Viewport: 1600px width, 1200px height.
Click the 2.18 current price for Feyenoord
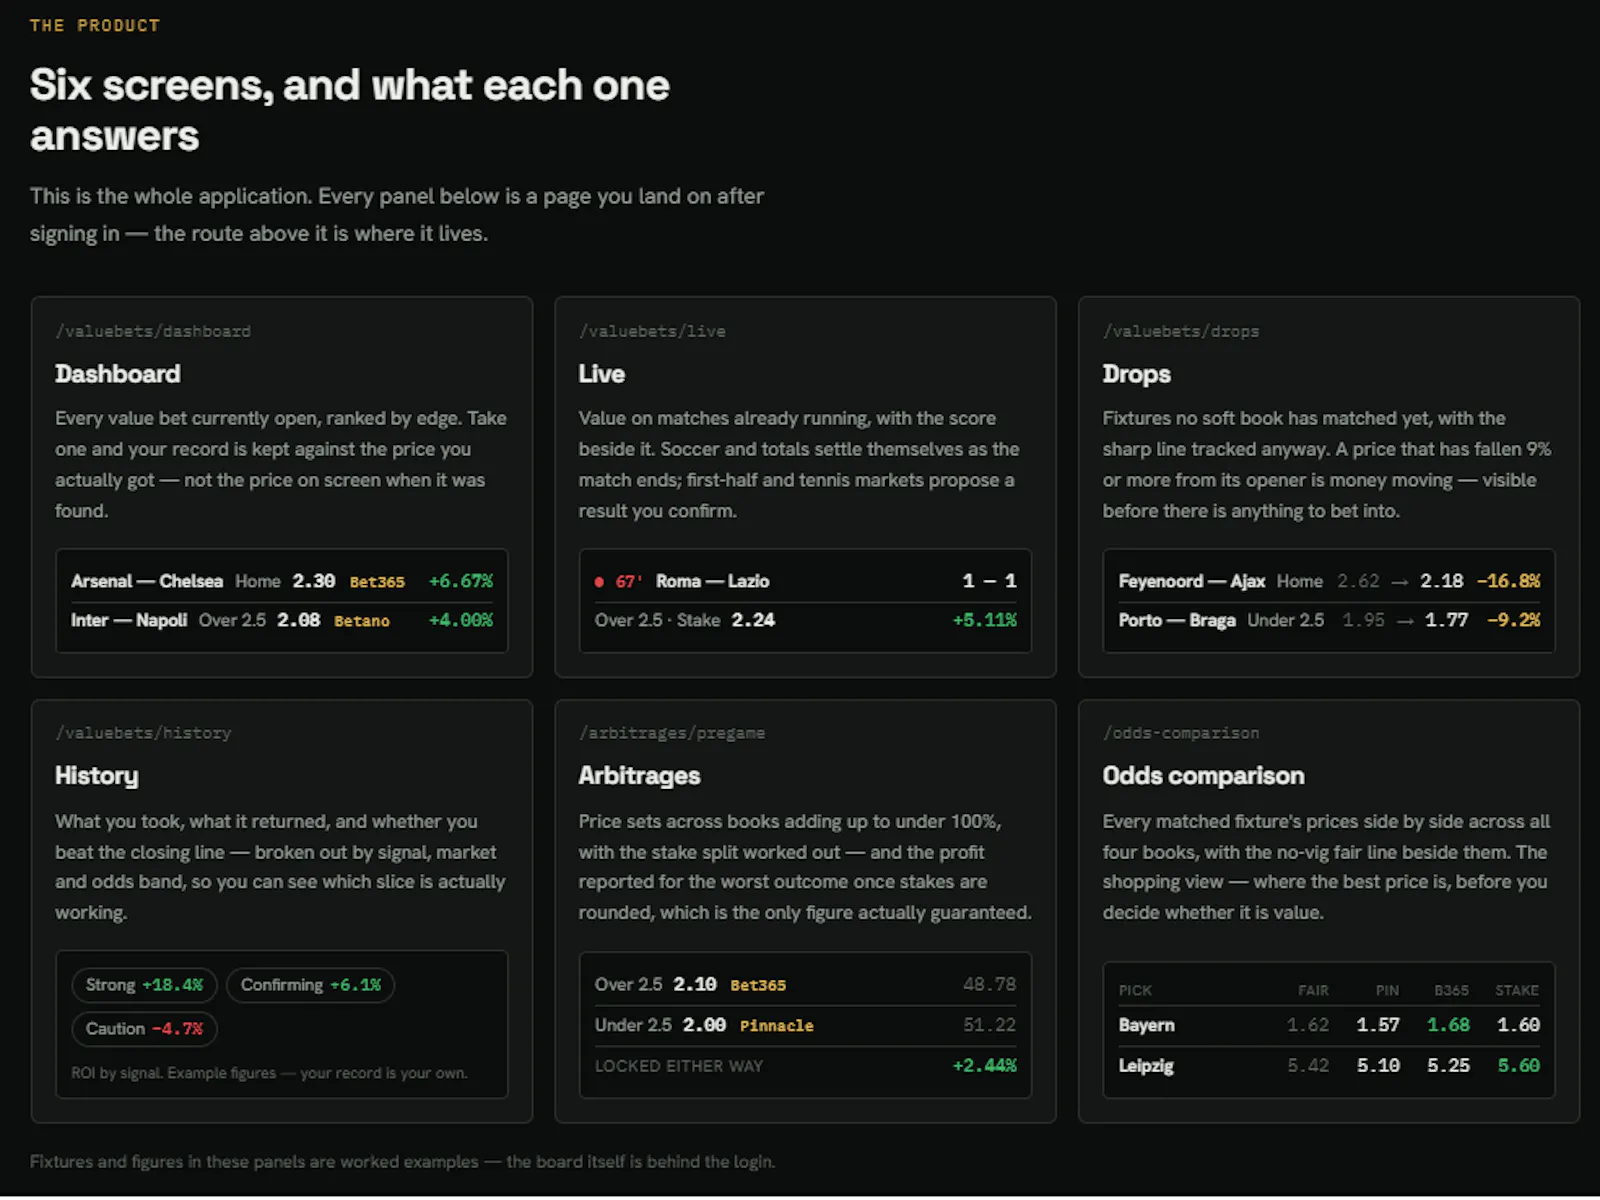(x=1442, y=581)
